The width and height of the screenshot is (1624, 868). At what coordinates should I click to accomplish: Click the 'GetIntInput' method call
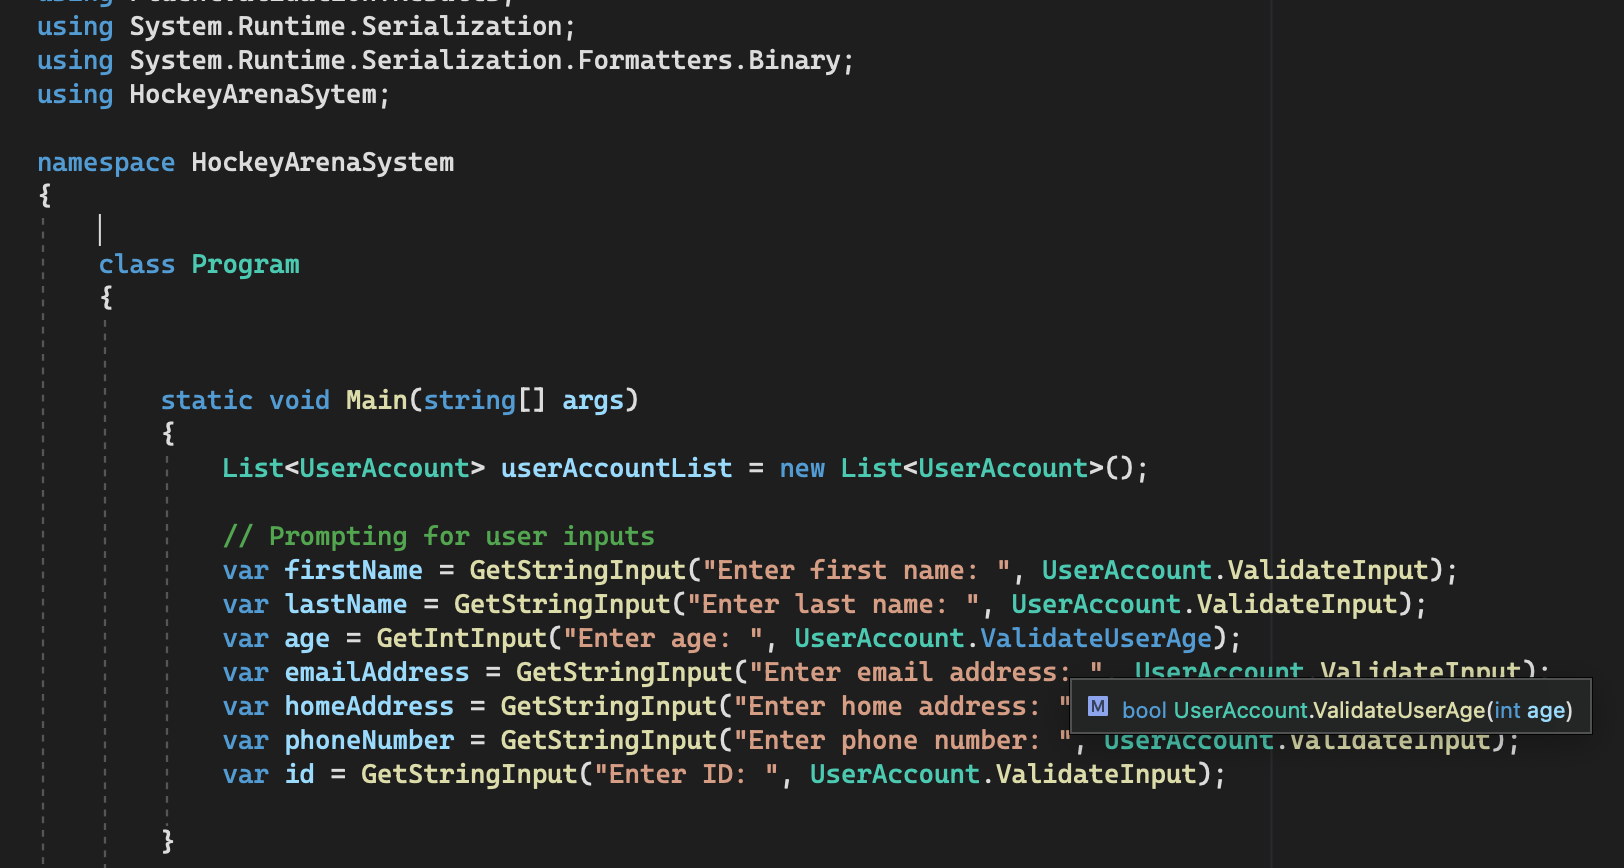(x=462, y=639)
